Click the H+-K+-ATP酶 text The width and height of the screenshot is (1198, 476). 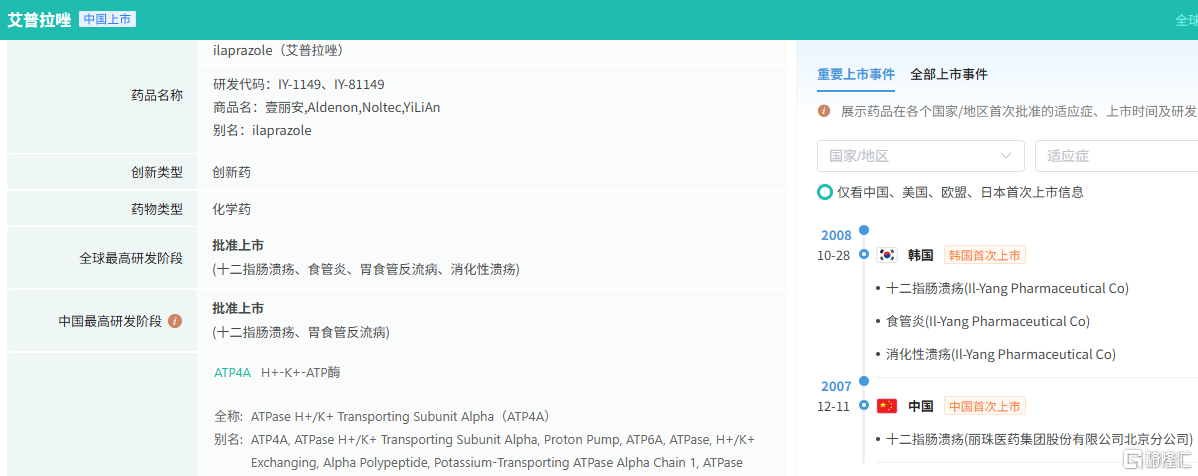(301, 373)
